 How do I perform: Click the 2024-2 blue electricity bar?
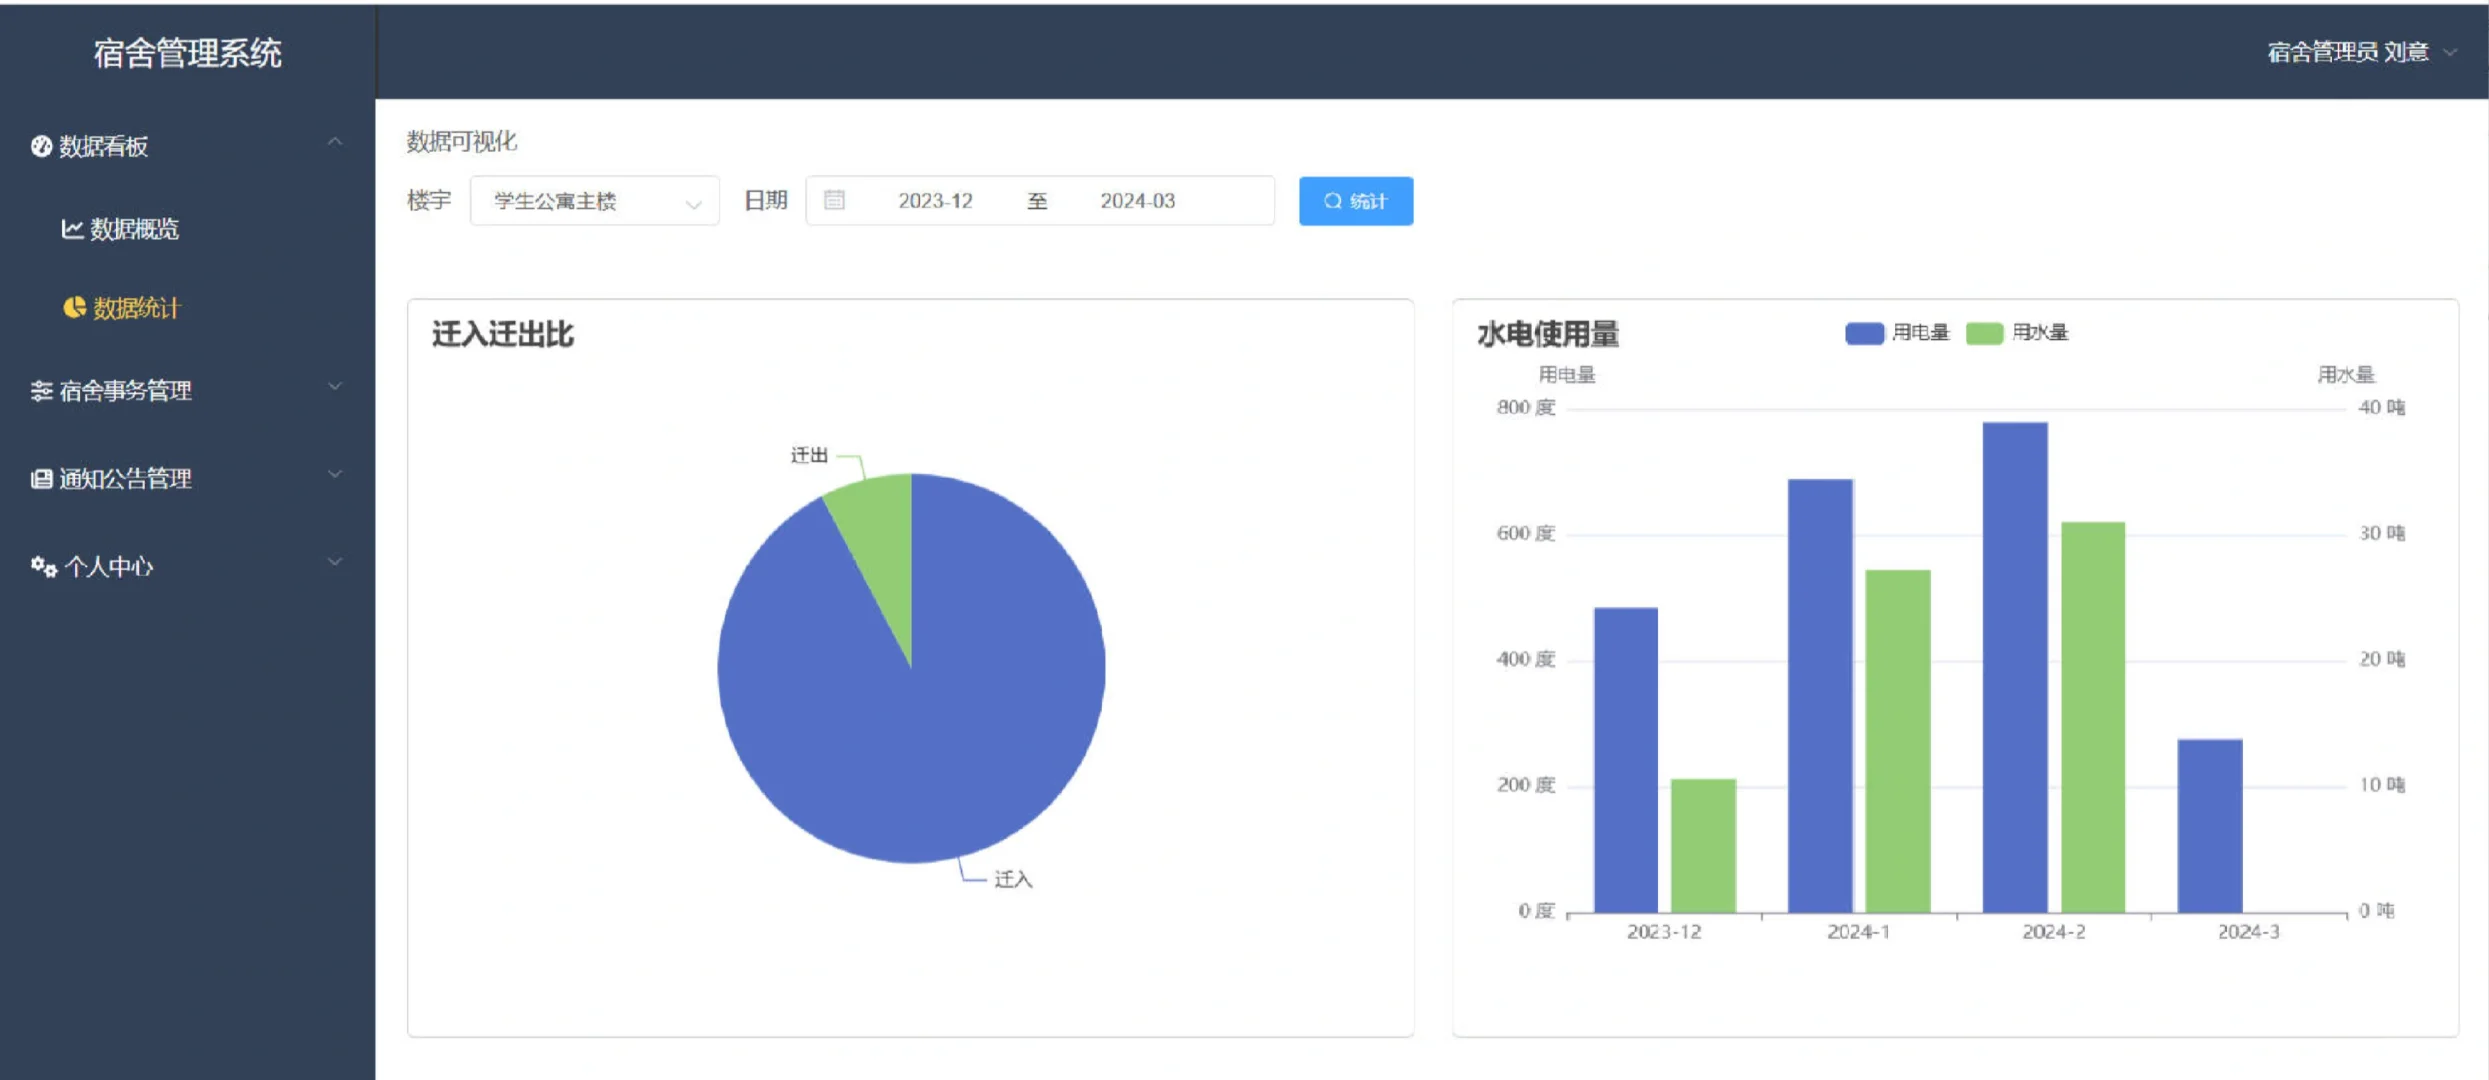(2014, 667)
